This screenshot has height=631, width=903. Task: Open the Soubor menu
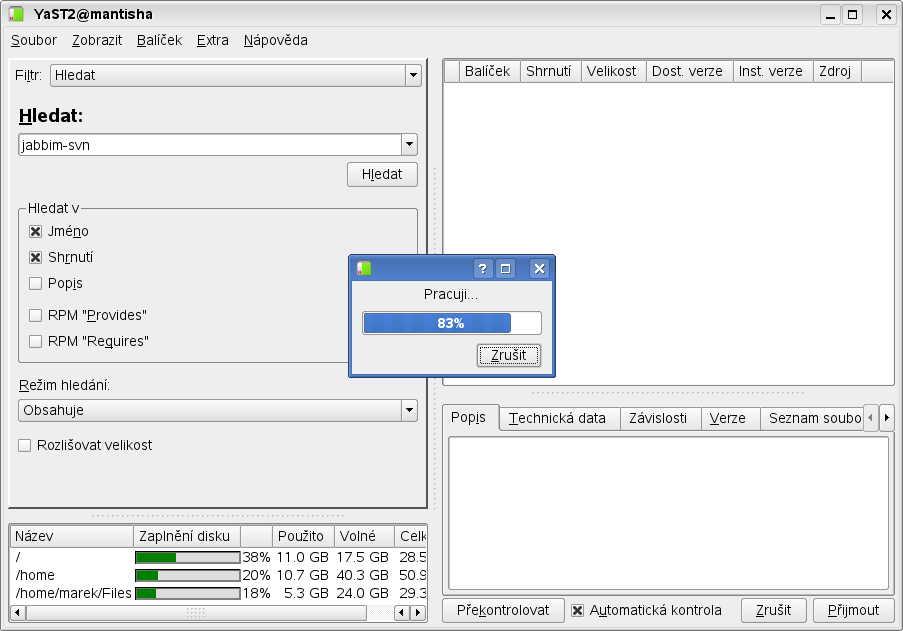pyautogui.click(x=34, y=40)
